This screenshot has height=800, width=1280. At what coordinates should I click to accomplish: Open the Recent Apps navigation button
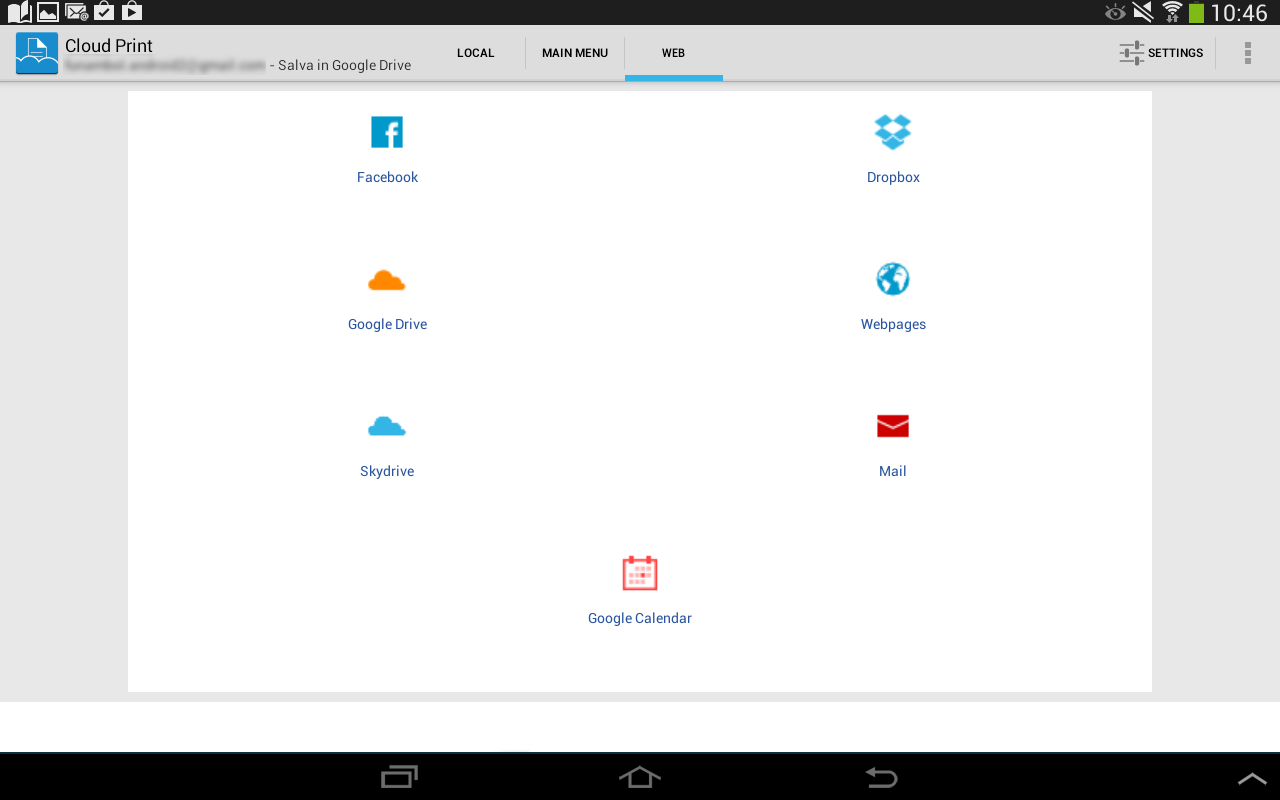[x=399, y=776]
